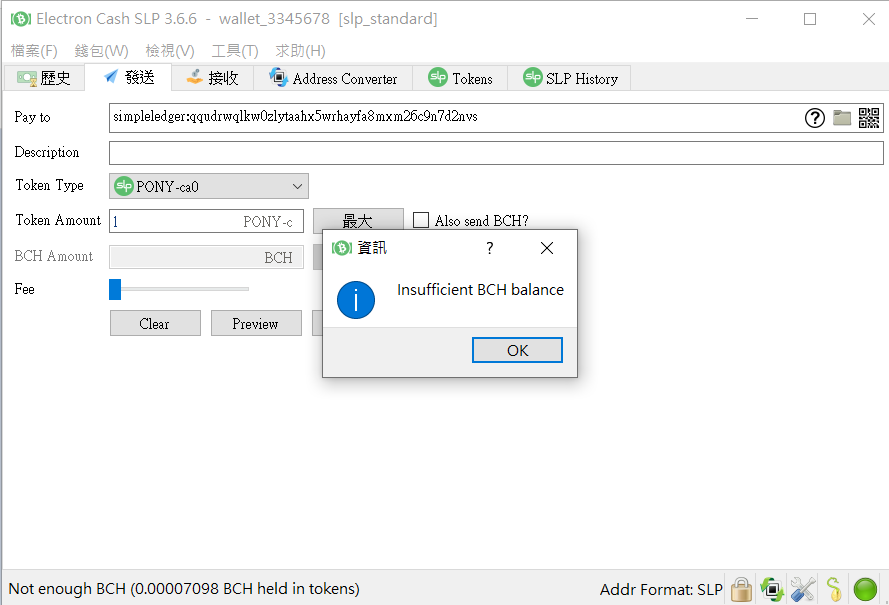
Task: Click the Clear button
Action: point(155,323)
